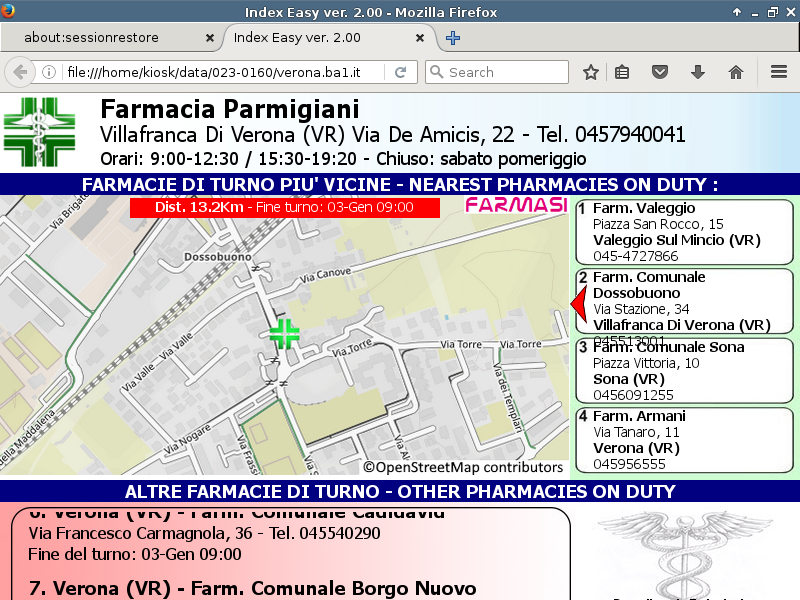Show site information icon in address bar

point(49,72)
